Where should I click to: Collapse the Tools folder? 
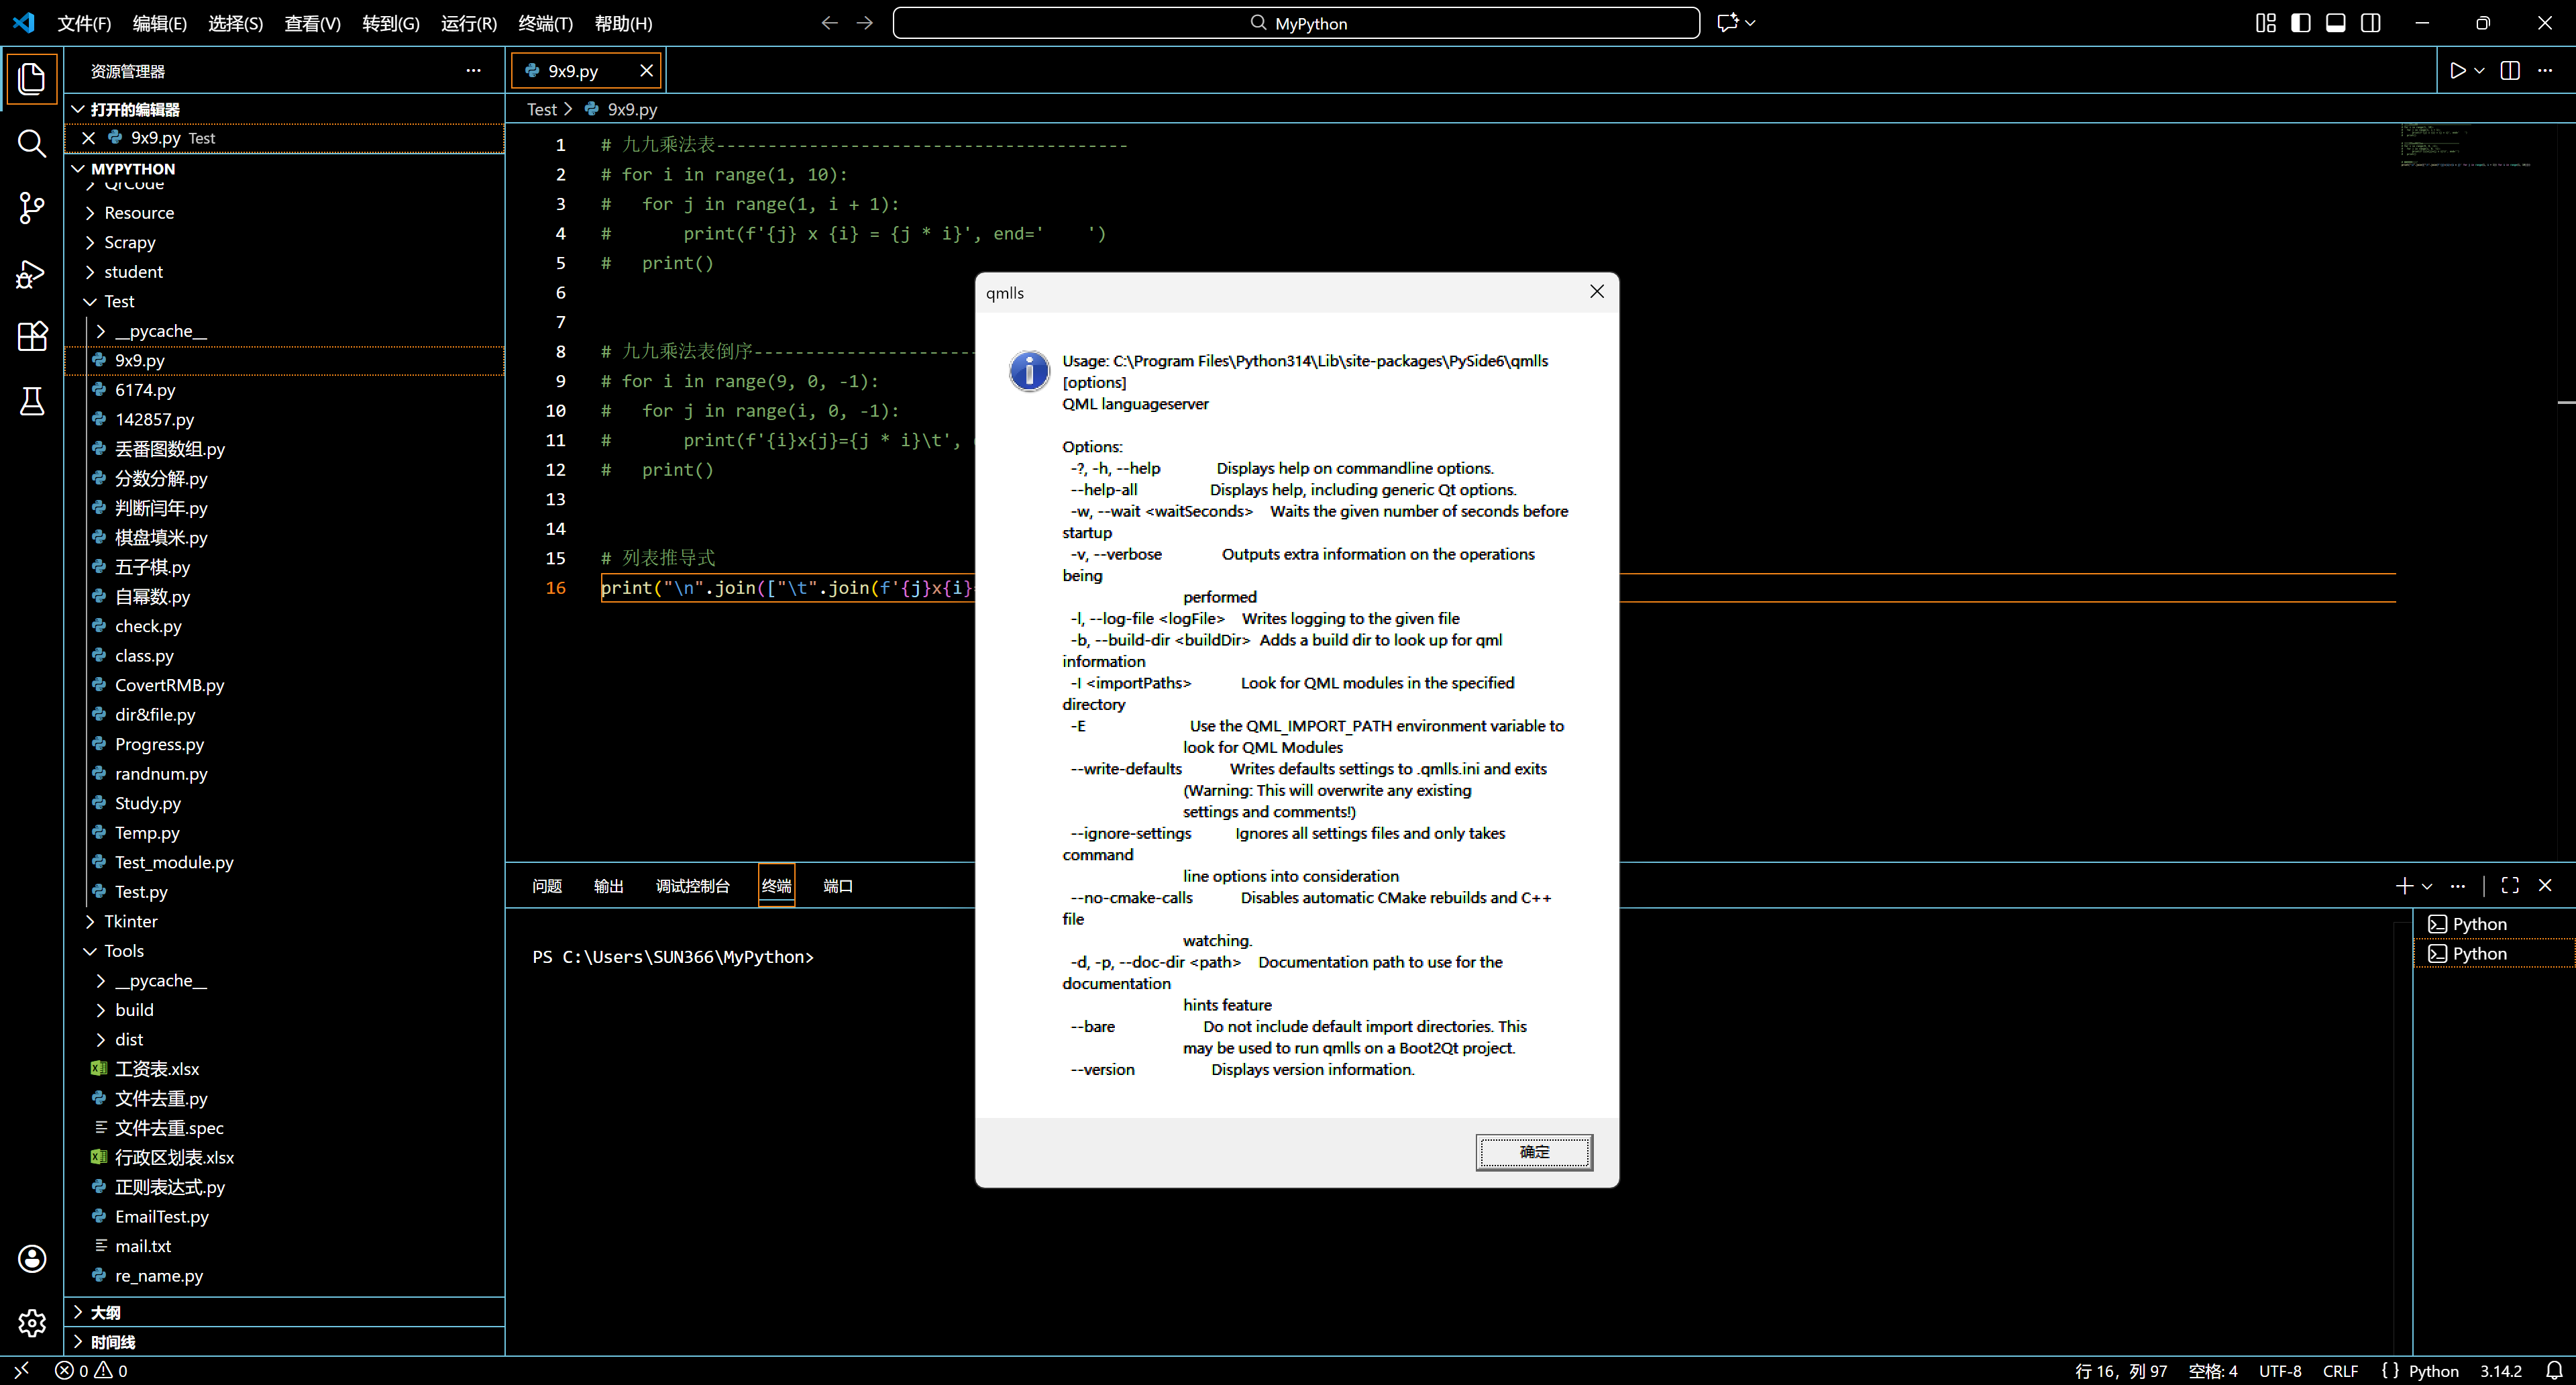pos(124,951)
